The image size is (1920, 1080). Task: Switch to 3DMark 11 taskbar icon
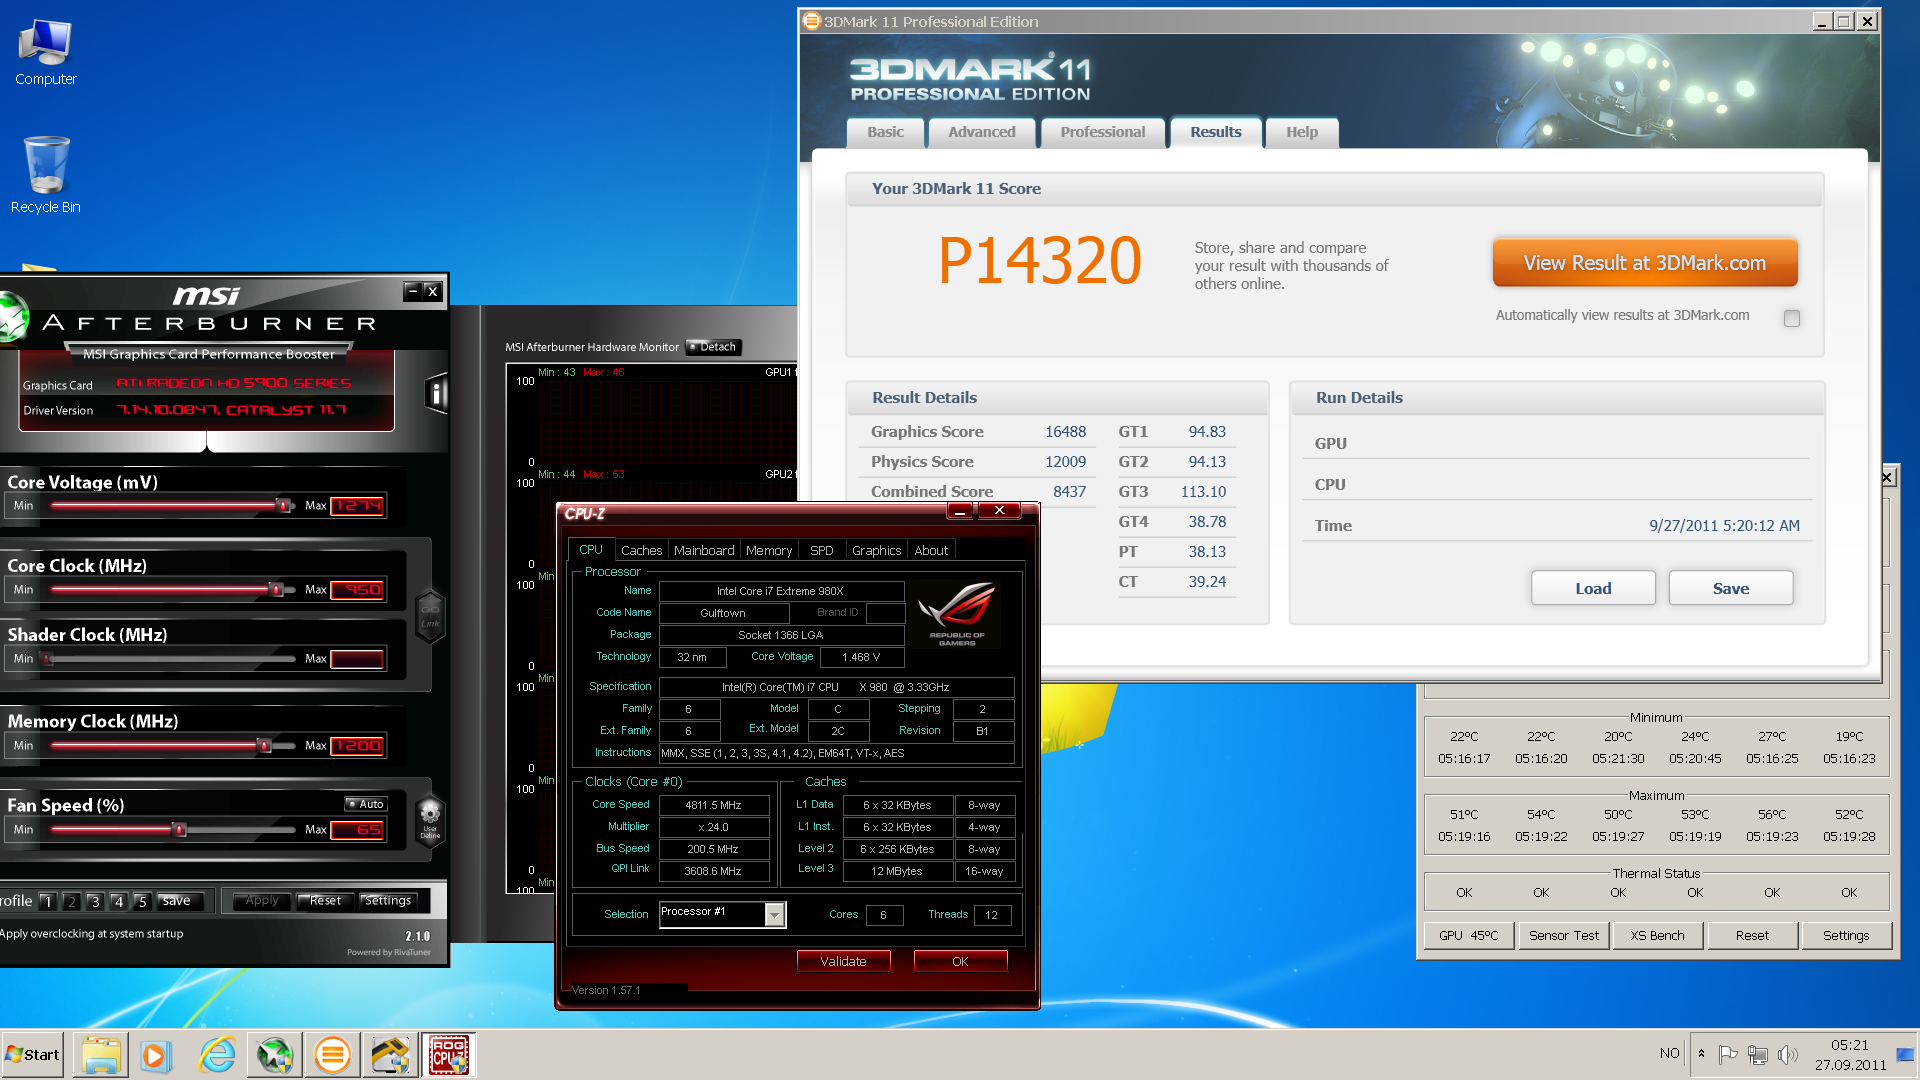tap(333, 1055)
